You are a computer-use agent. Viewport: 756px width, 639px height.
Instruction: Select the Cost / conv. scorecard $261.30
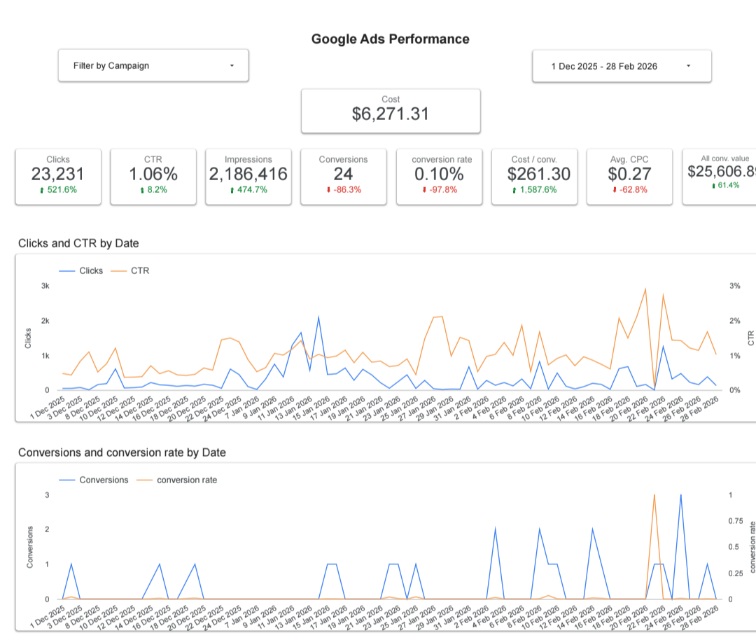coord(534,177)
